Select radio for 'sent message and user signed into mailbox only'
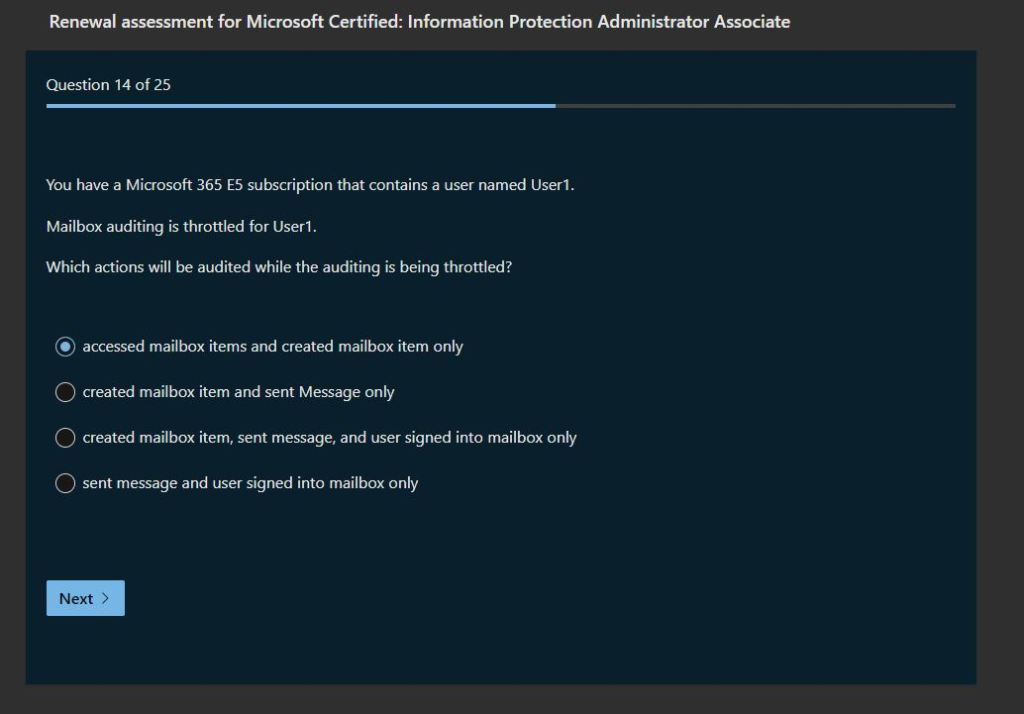 pos(65,484)
